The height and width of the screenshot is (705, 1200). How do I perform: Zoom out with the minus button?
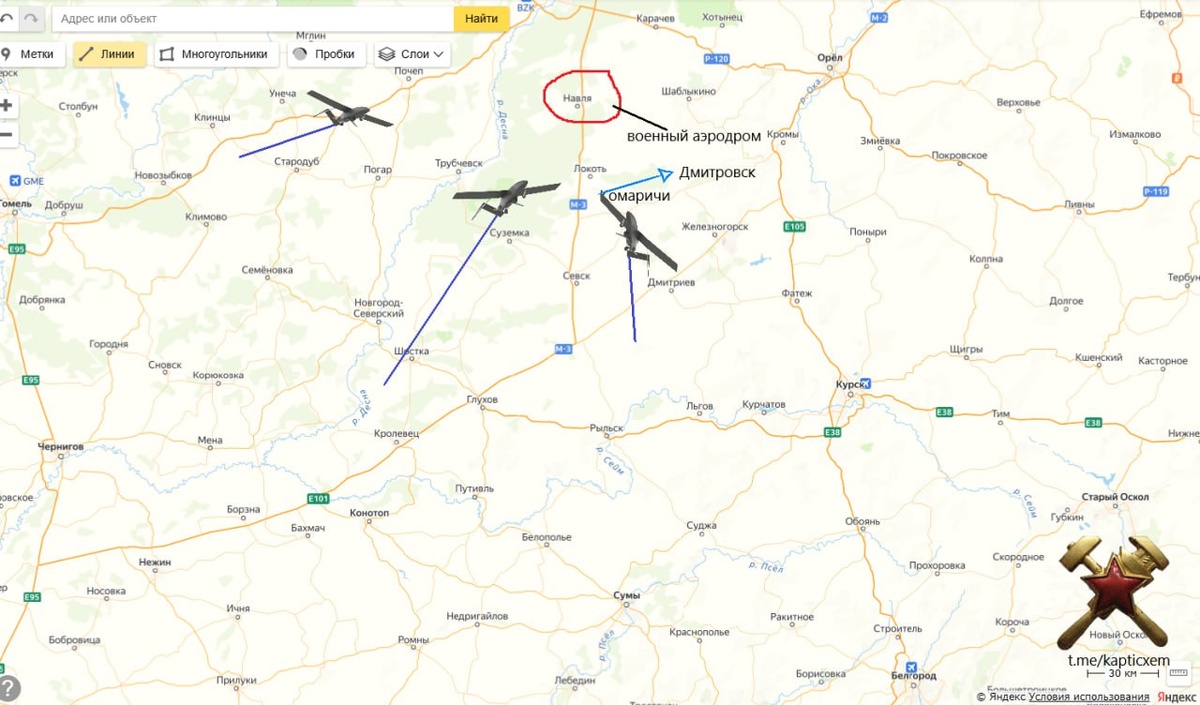pyautogui.click(x=6, y=134)
